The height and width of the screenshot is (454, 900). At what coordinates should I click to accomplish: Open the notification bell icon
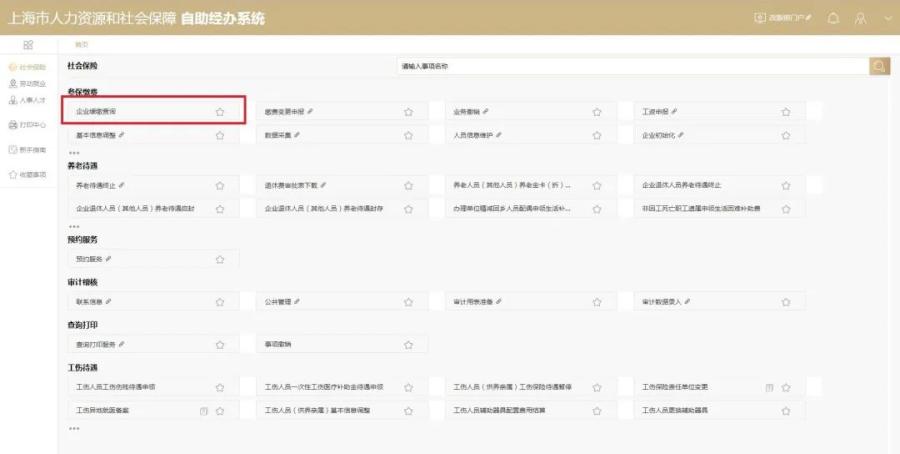click(x=833, y=18)
